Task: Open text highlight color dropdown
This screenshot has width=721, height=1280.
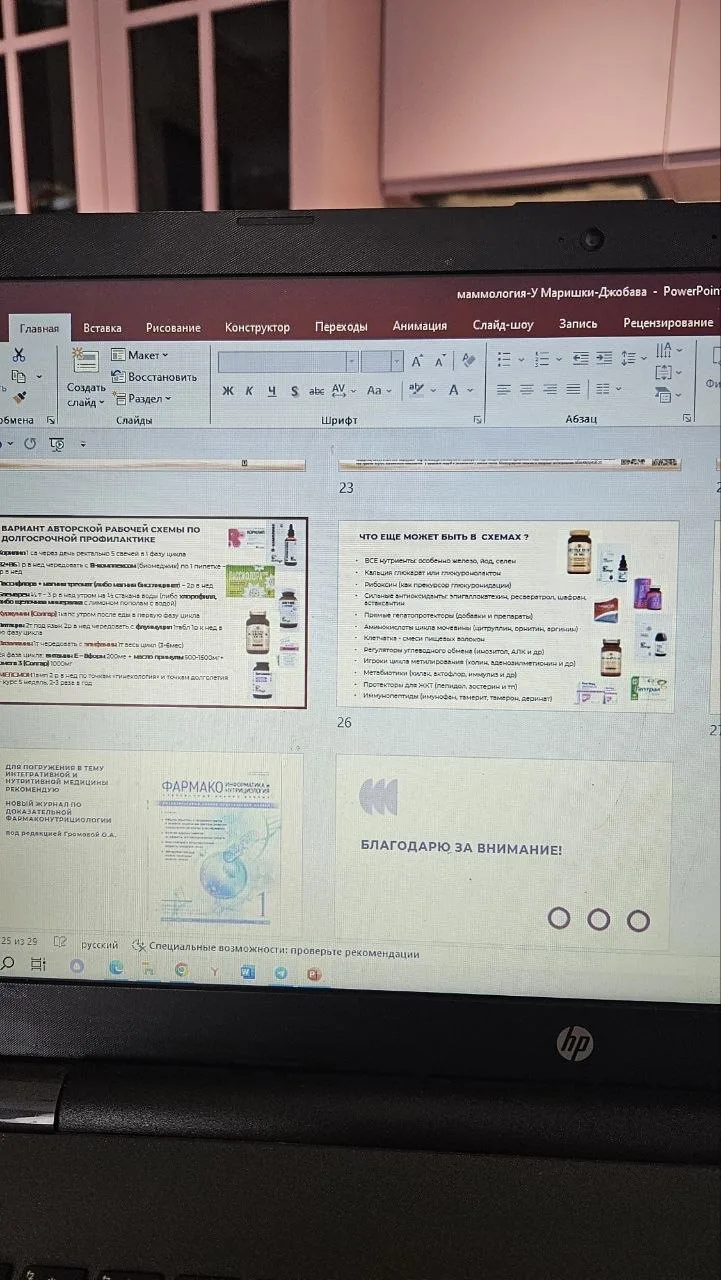Action: click(420, 390)
